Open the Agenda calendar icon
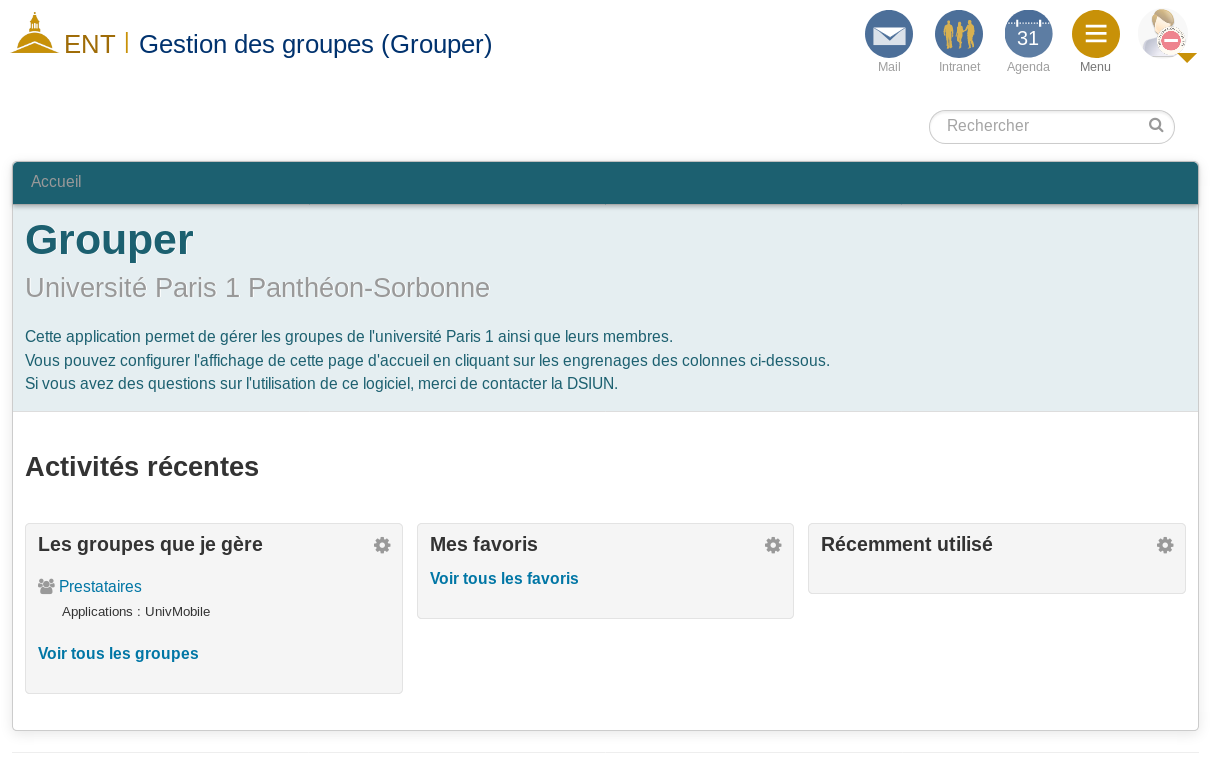 pyautogui.click(x=1028, y=35)
